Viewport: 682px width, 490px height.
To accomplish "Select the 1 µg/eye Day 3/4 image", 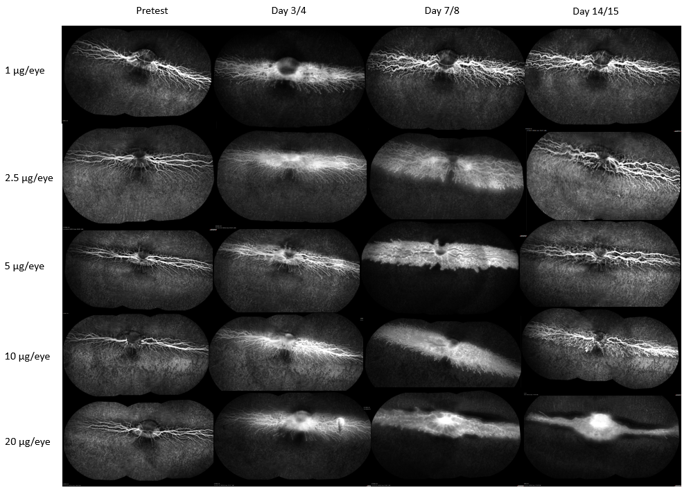I will 290,73.
